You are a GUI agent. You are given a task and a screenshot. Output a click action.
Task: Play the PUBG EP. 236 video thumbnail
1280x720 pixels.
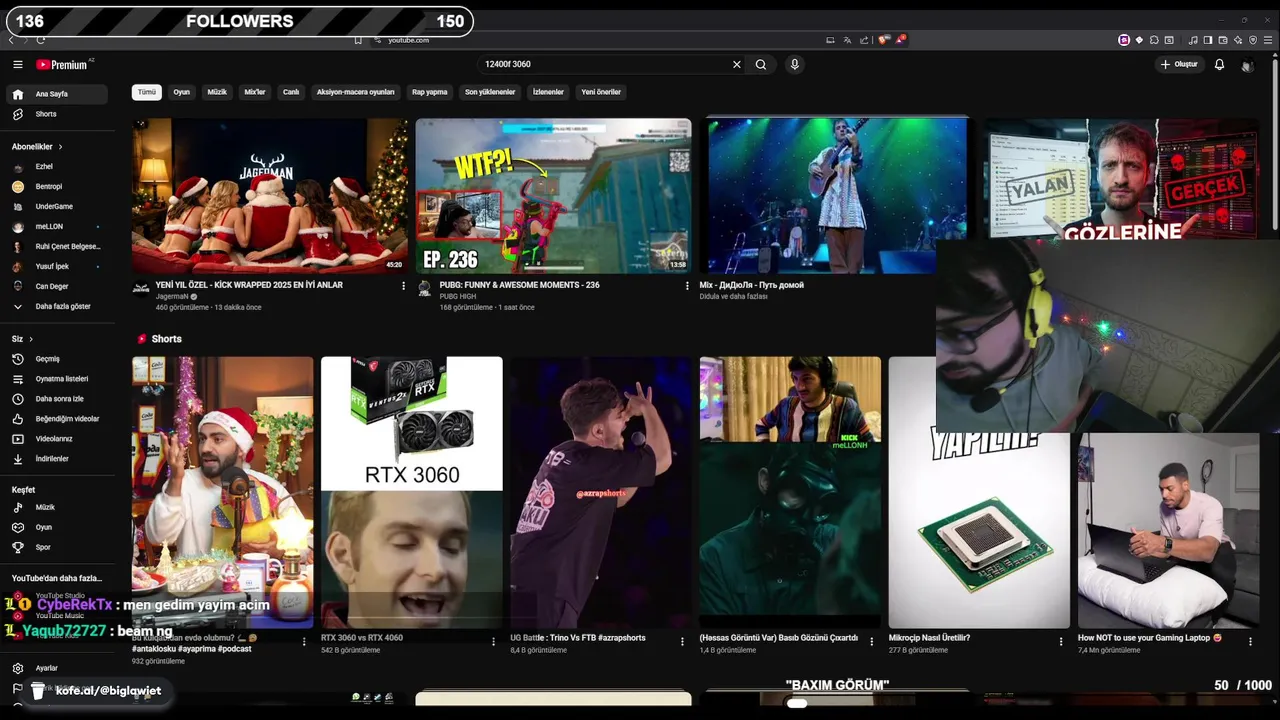pyautogui.click(x=553, y=196)
